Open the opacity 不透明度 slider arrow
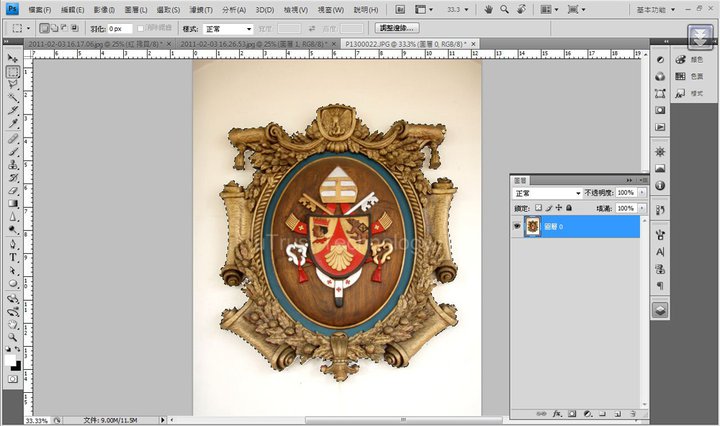720x426 pixels. click(642, 193)
